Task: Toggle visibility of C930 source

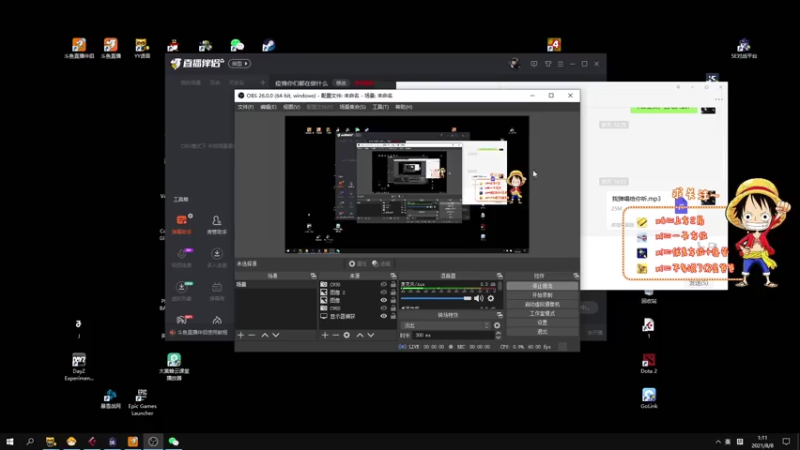Action: (384, 285)
